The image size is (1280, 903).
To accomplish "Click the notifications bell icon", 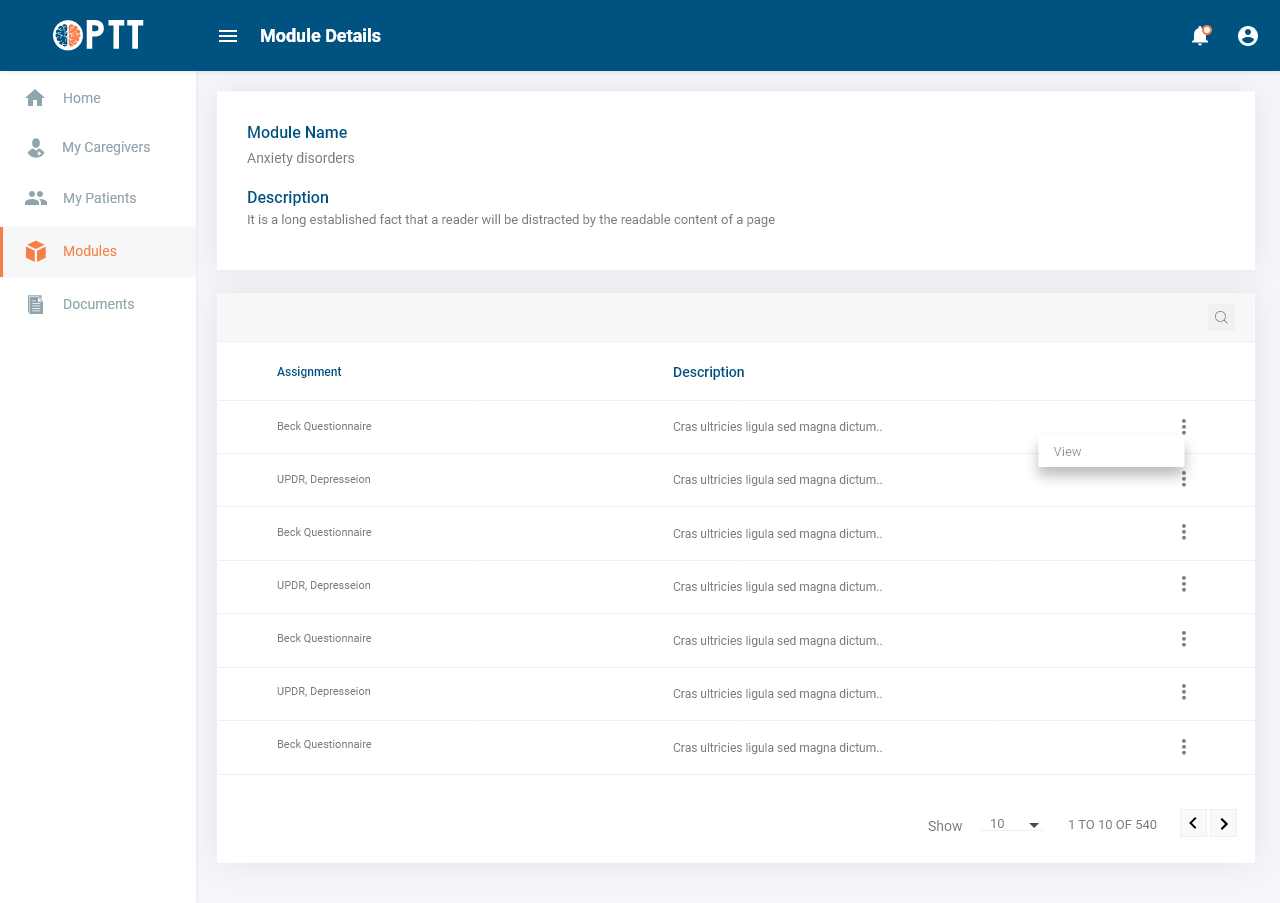I will [1200, 36].
